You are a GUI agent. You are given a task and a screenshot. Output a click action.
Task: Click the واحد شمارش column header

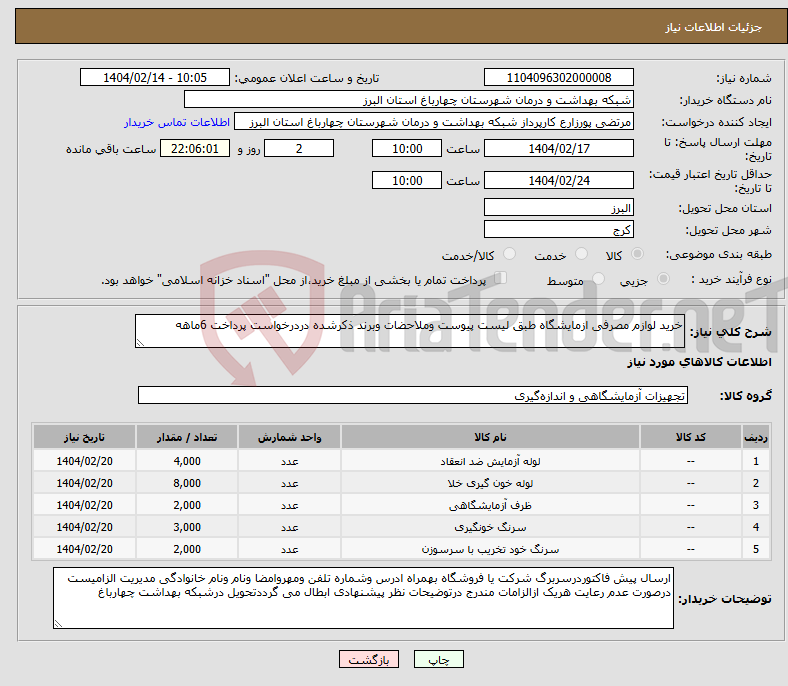[x=290, y=437]
